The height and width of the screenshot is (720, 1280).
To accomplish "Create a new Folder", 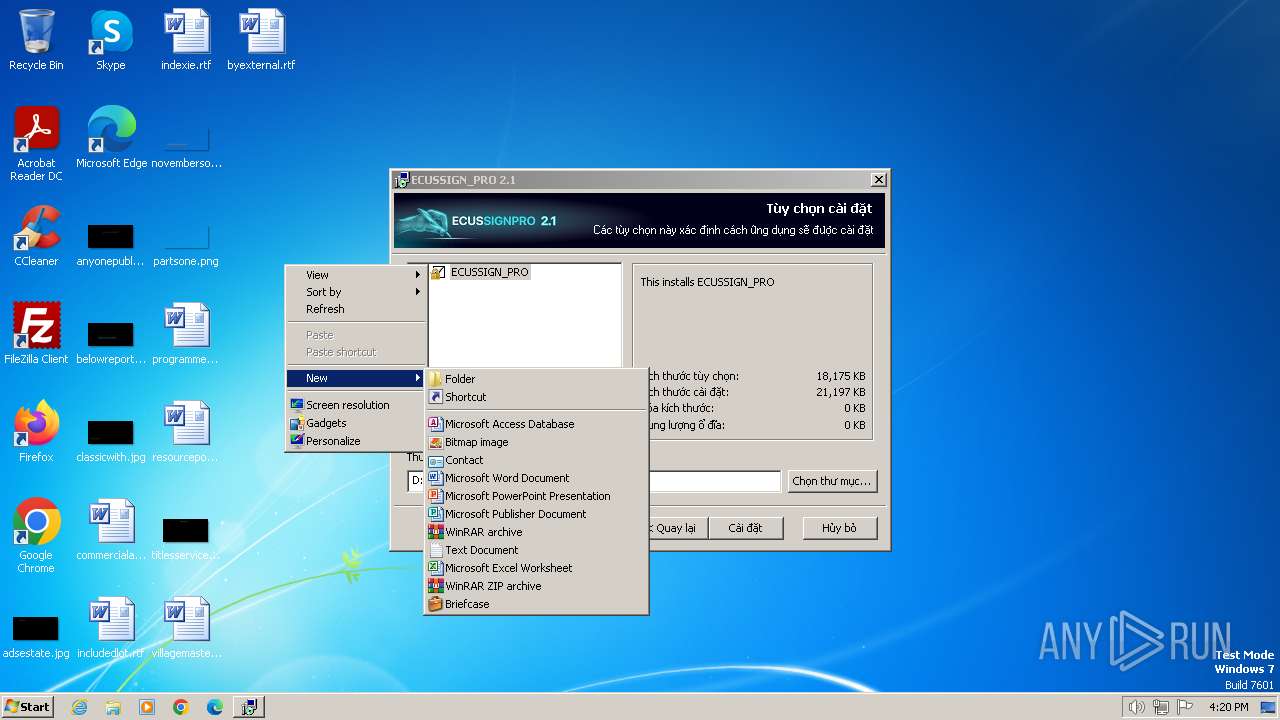I will click(x=536, y=379).
